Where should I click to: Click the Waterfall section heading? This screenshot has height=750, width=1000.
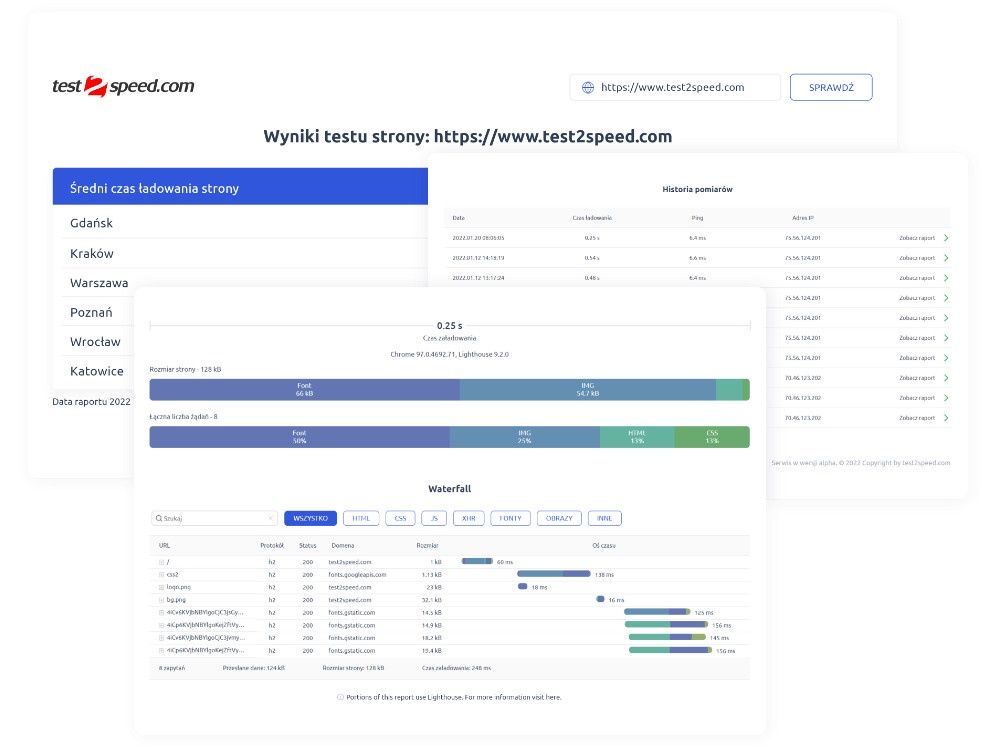(x=450, y=489)
